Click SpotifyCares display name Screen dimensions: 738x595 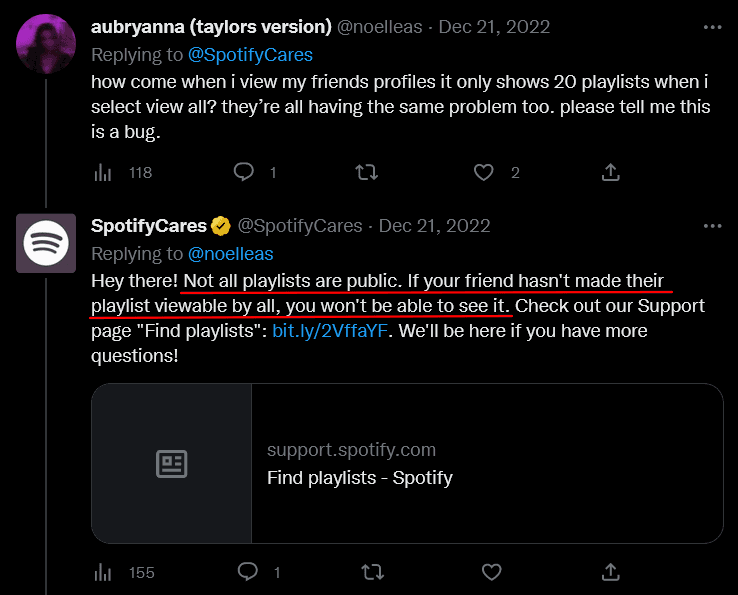point(149,226)
